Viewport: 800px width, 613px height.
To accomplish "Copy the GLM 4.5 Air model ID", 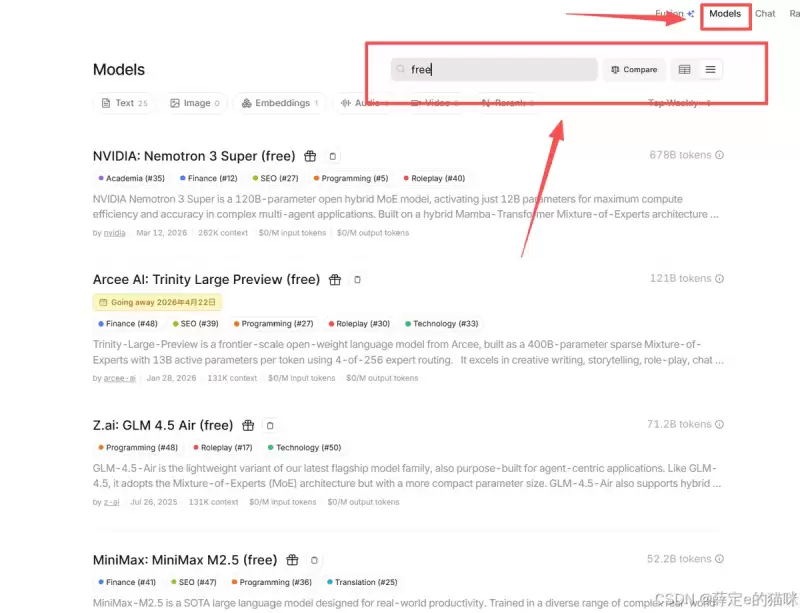I will point(270,425).
